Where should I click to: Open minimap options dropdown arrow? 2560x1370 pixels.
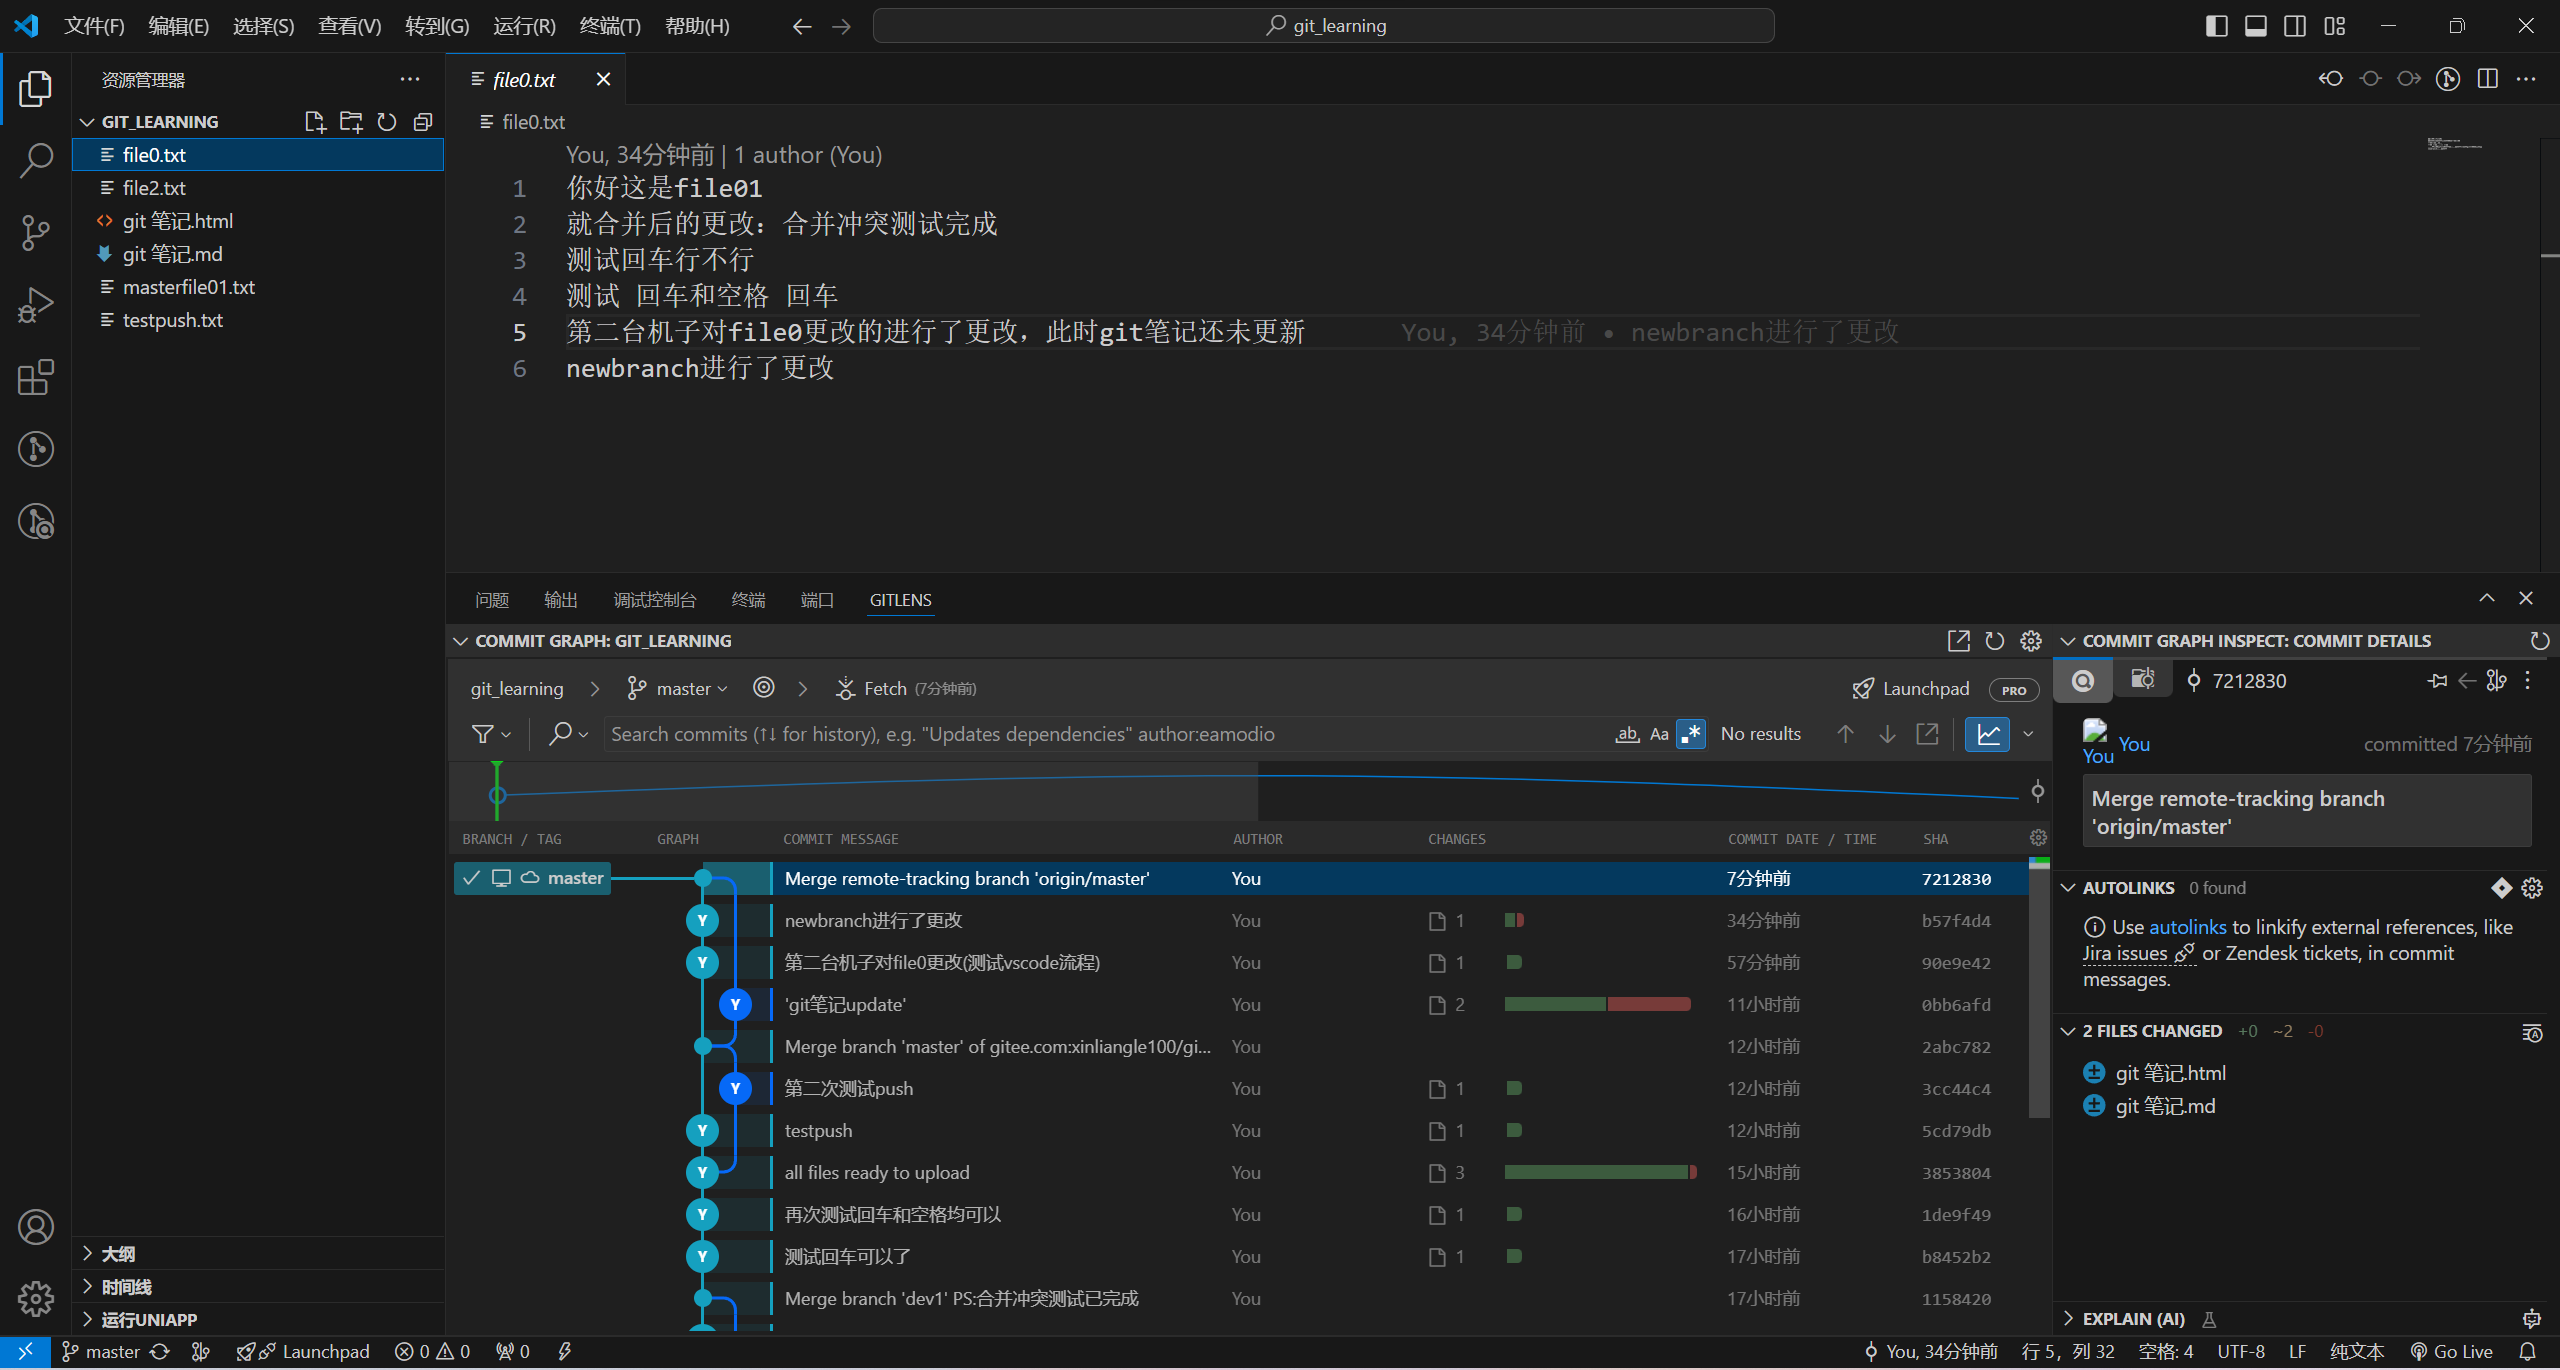click(x=2028, y=734)
